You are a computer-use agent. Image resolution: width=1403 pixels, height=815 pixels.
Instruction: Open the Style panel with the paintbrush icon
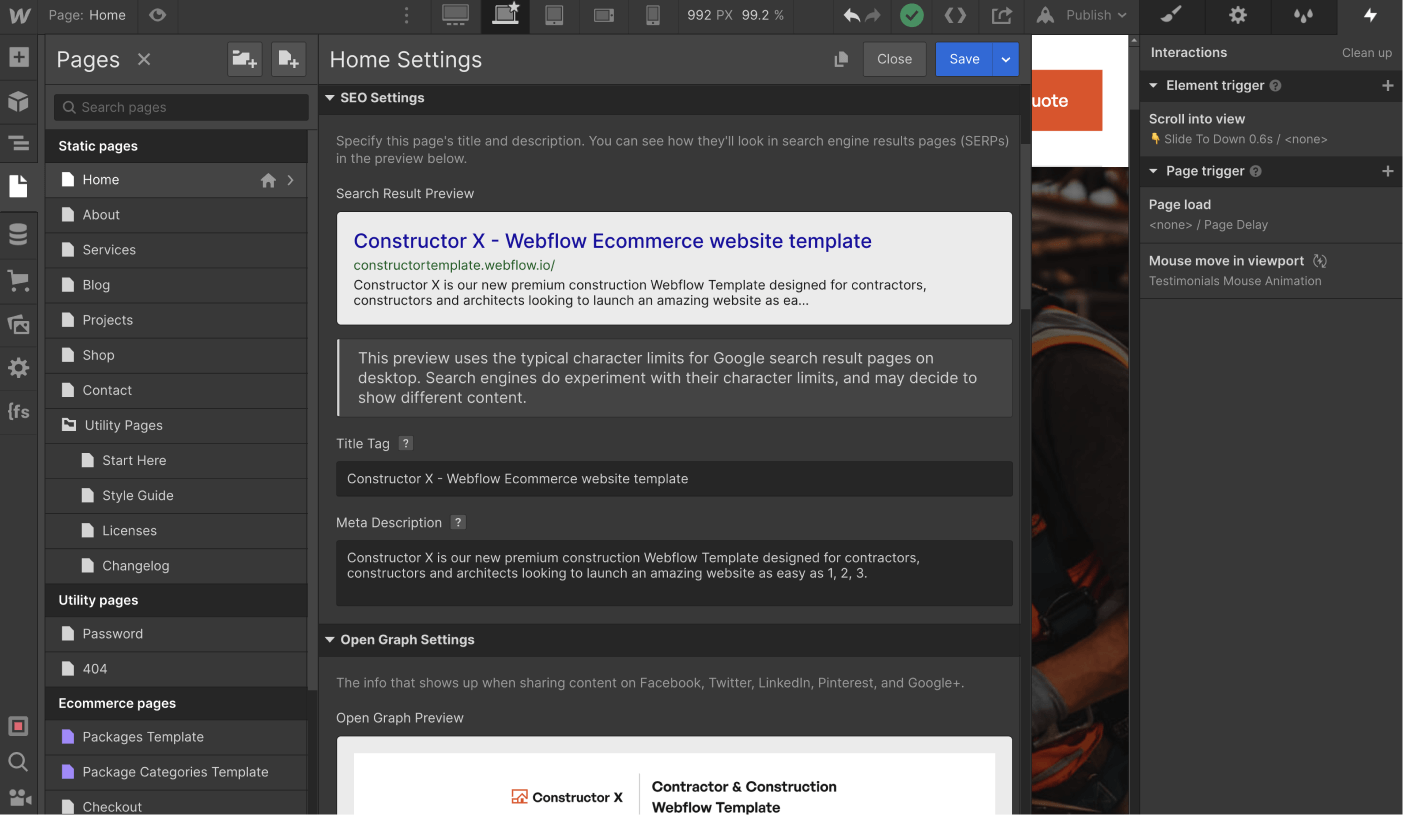tap(1170, 16)
